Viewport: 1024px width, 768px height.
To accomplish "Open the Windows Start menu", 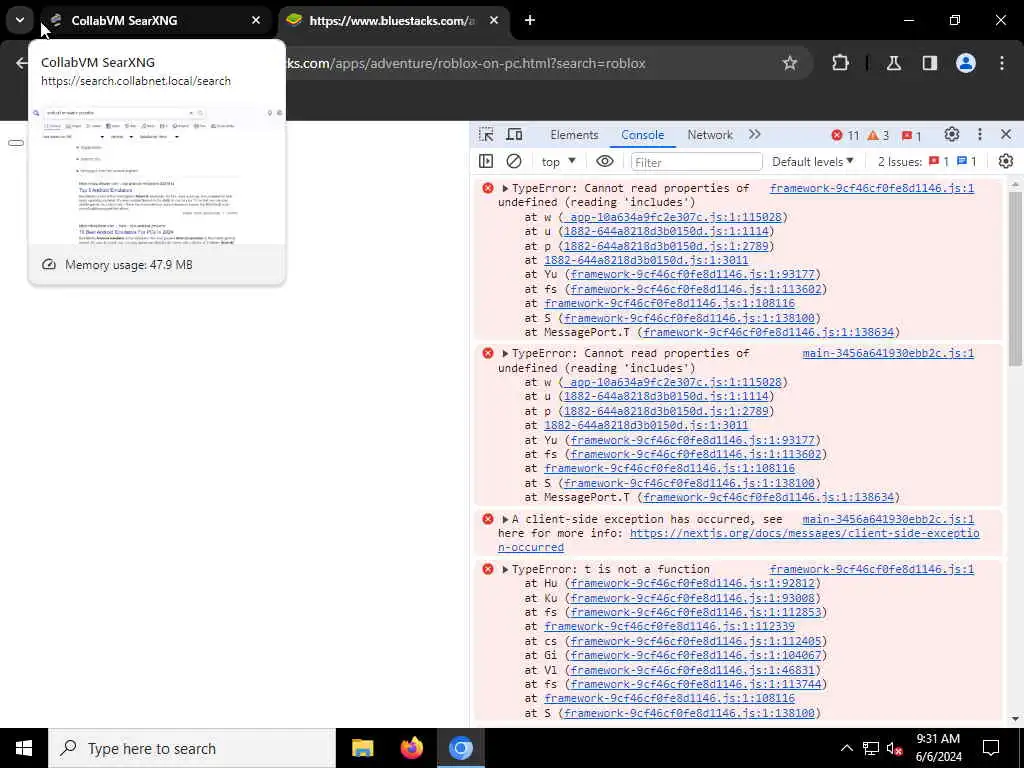I will 24,748.
